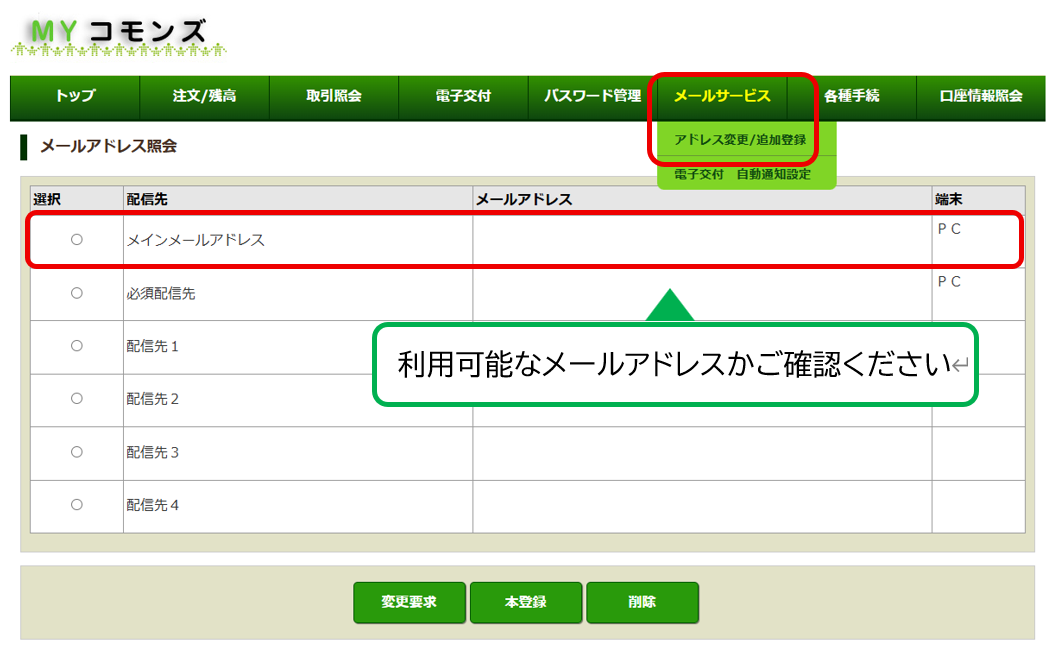
Task: Choose 電子交付 自動通知設定 submenu item
Action: coord(742,174)
